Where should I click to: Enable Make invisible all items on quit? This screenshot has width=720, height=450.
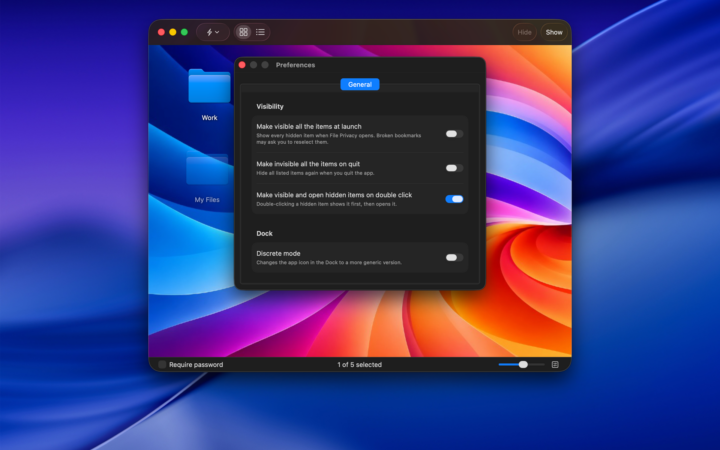[454, 168]
